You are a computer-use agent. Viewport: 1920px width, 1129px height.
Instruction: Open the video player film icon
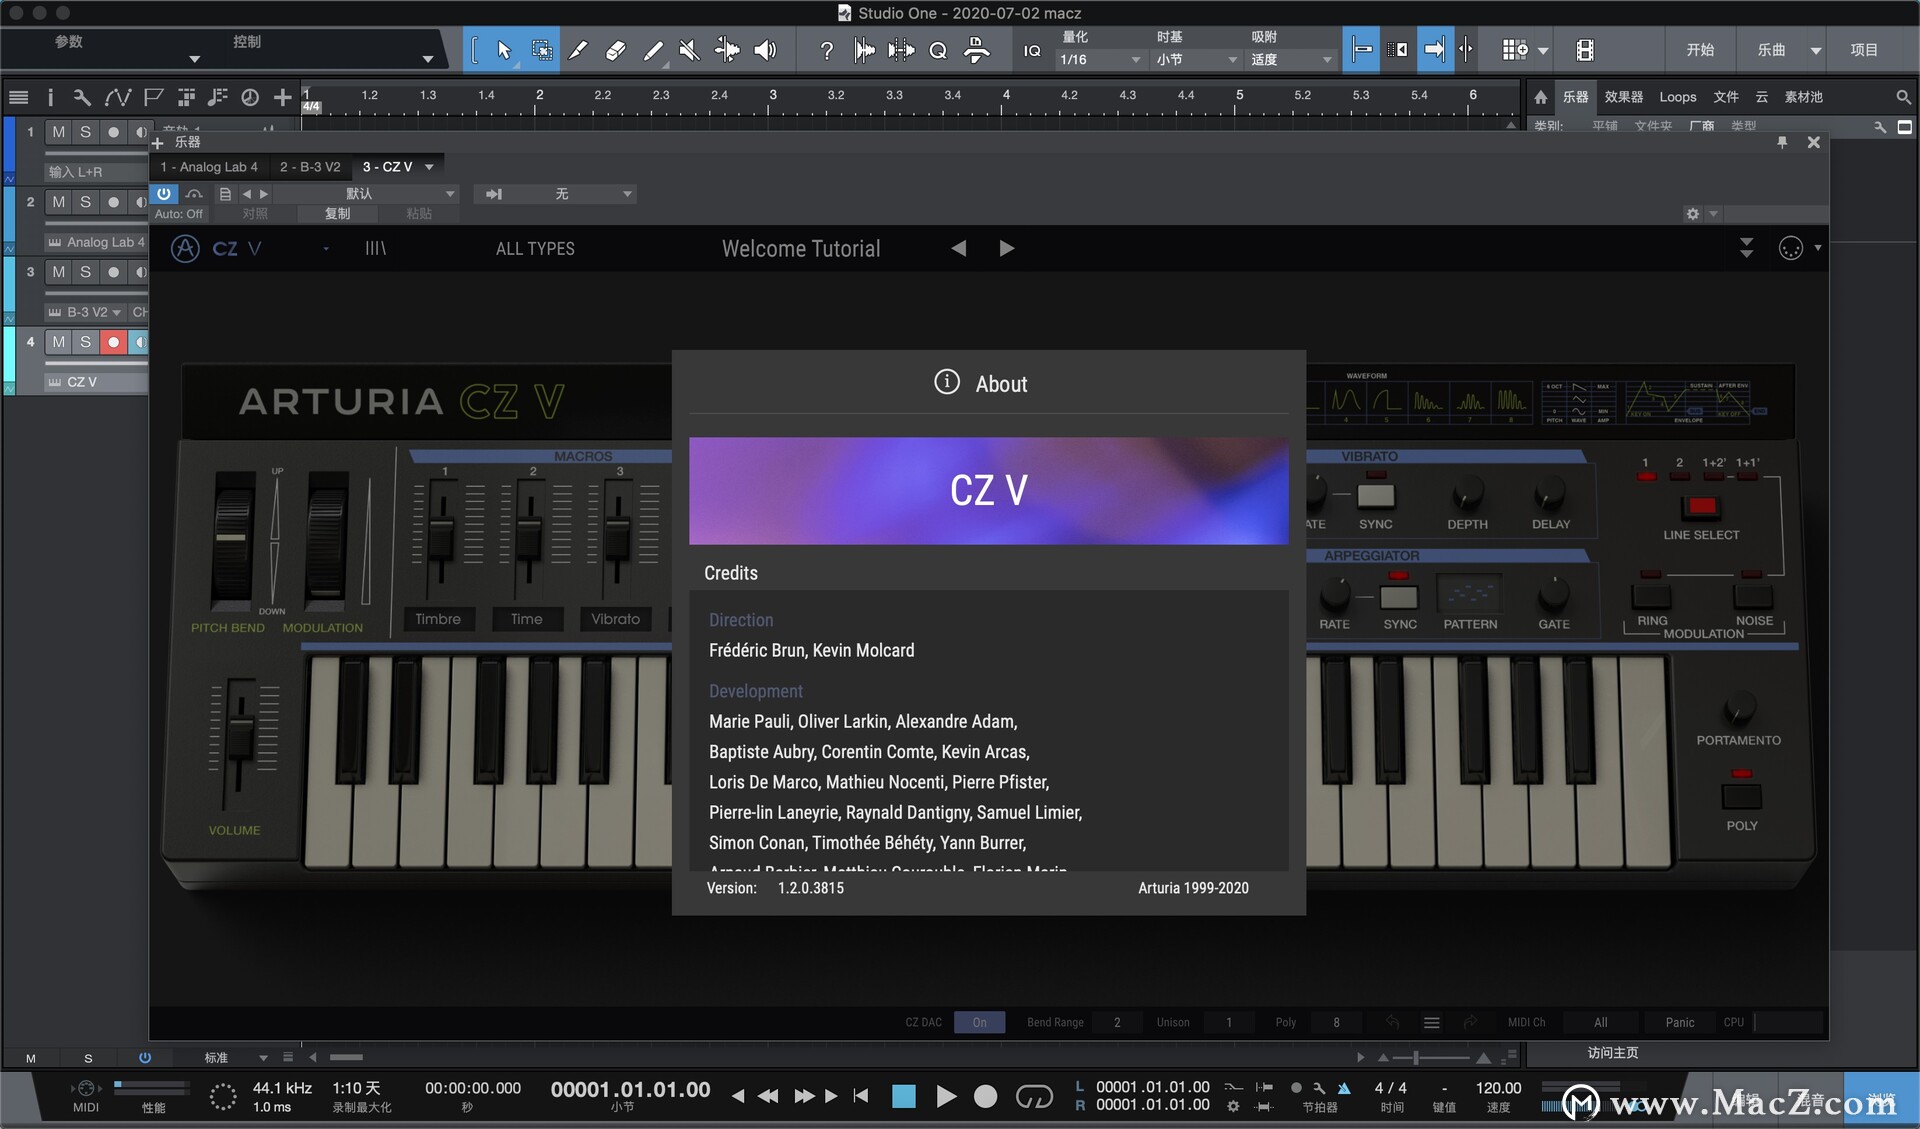(x=1585, y=50)
